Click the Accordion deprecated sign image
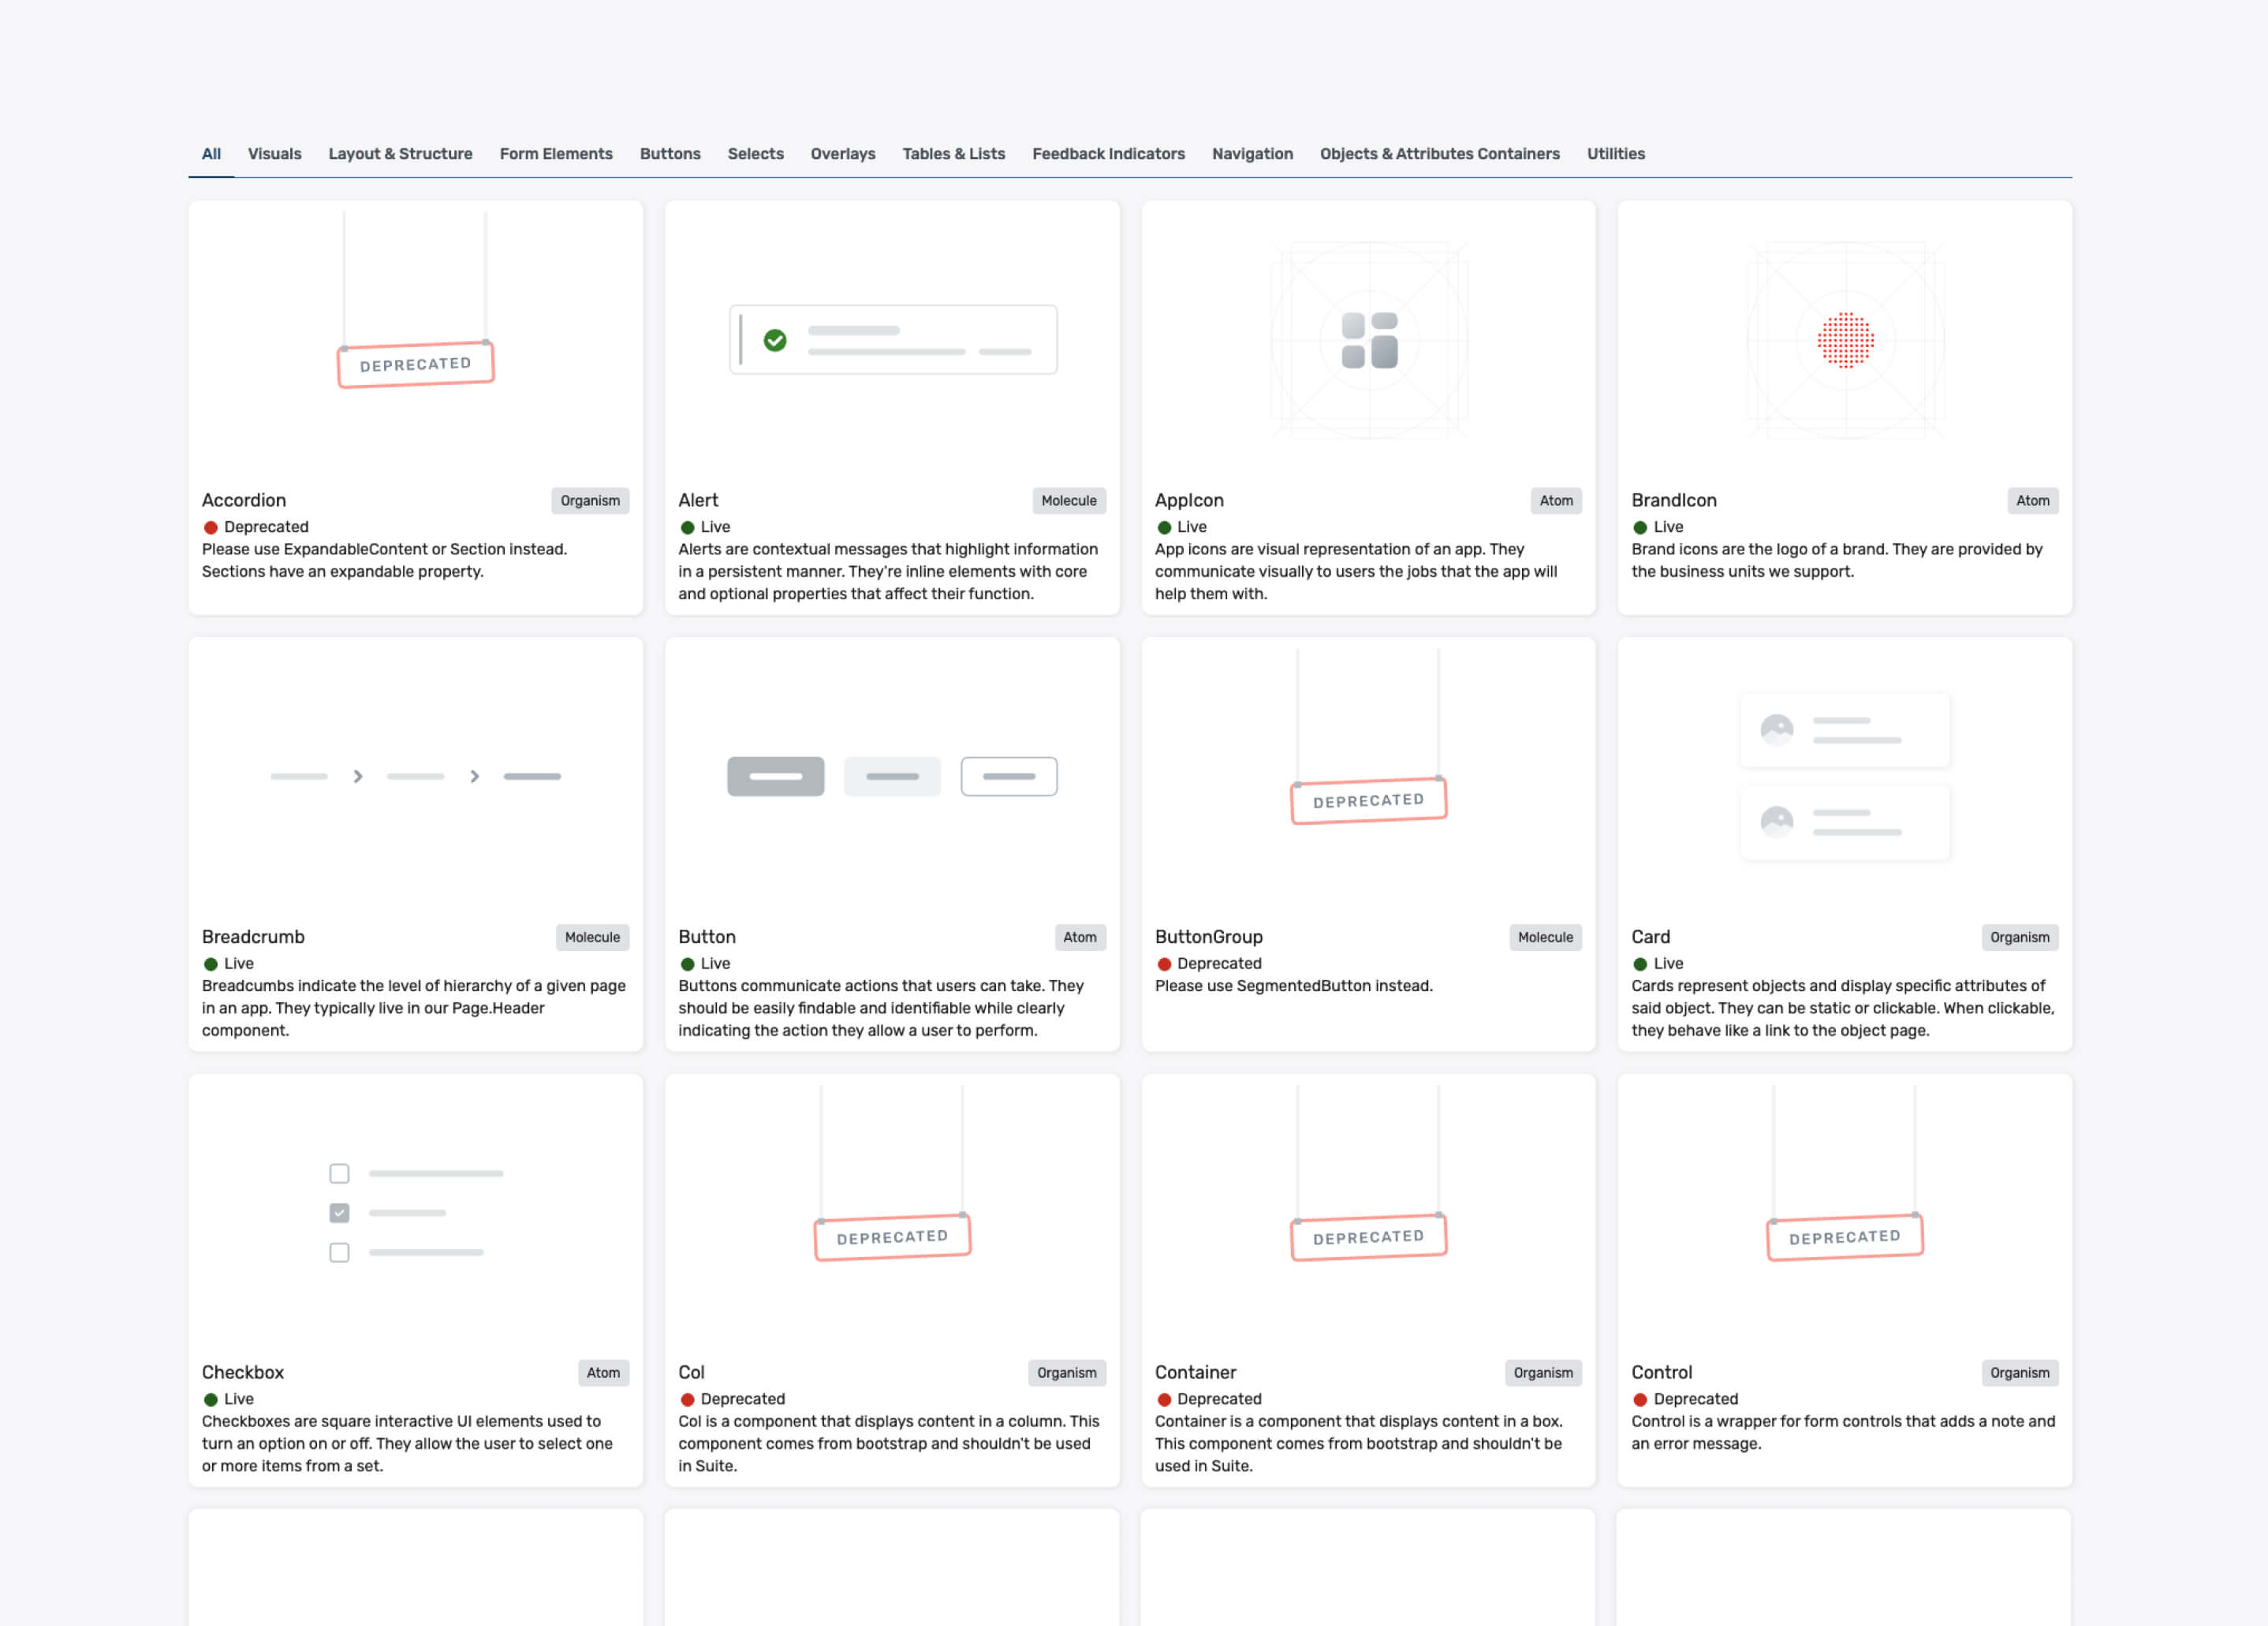This screenshot has height=1626, width=2268. (x=416, y=364)
